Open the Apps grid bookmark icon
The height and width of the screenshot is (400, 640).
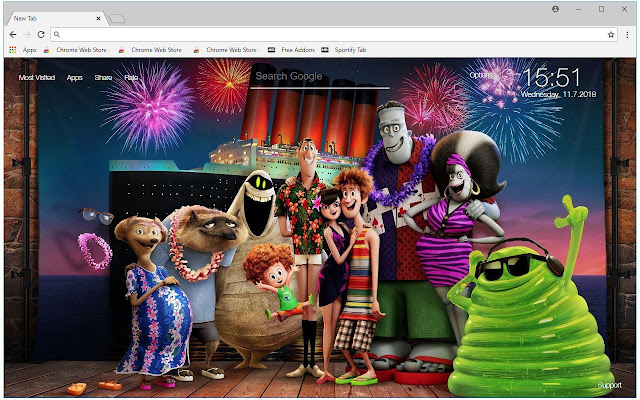pyautogui.click(x=13, y=50)
